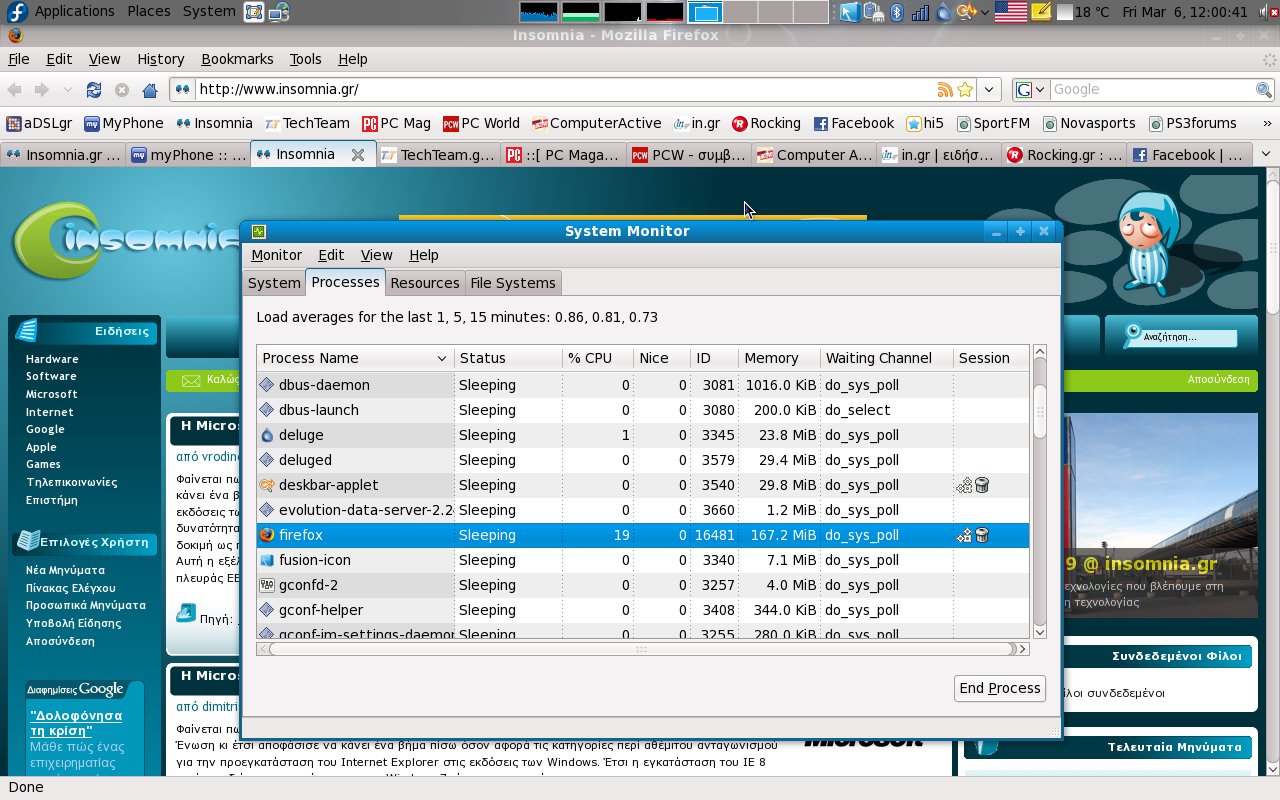Switch to the File Systems tab

(512, 283)
